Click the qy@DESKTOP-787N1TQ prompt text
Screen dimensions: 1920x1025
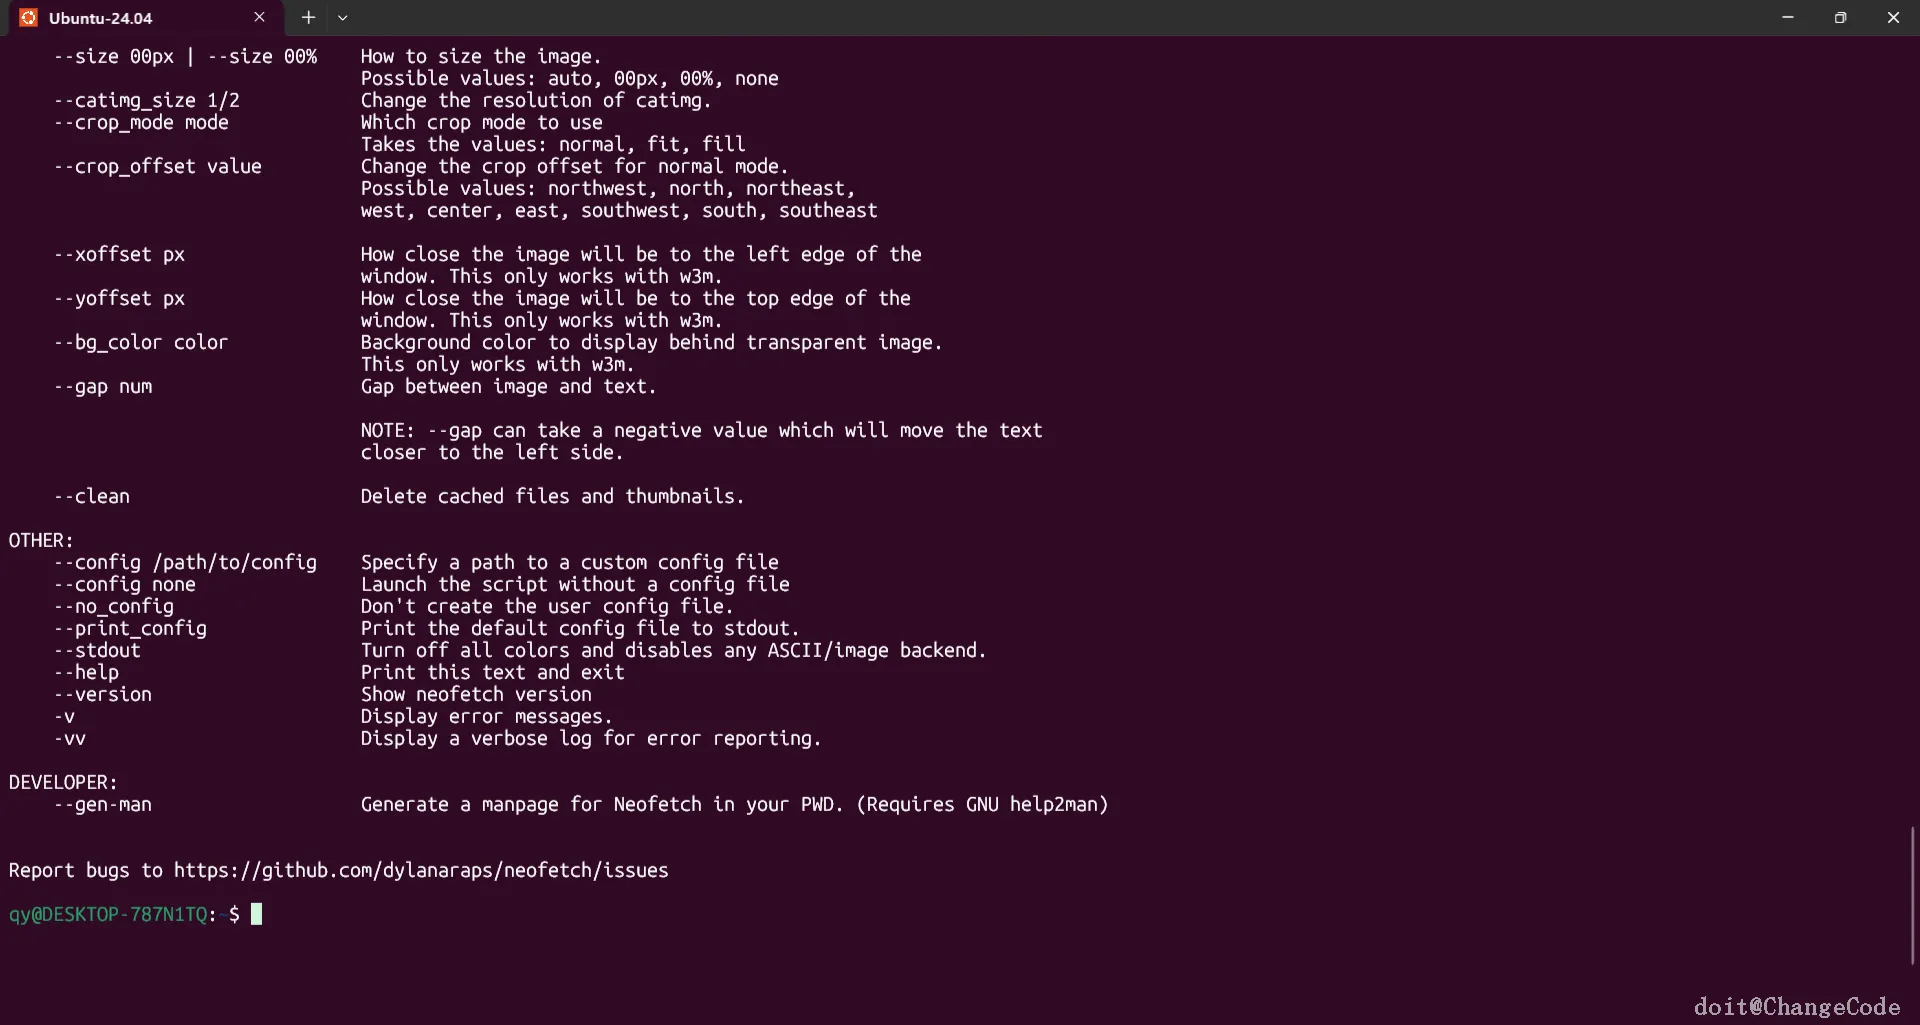pyautogui.click(x=108, y=915)
